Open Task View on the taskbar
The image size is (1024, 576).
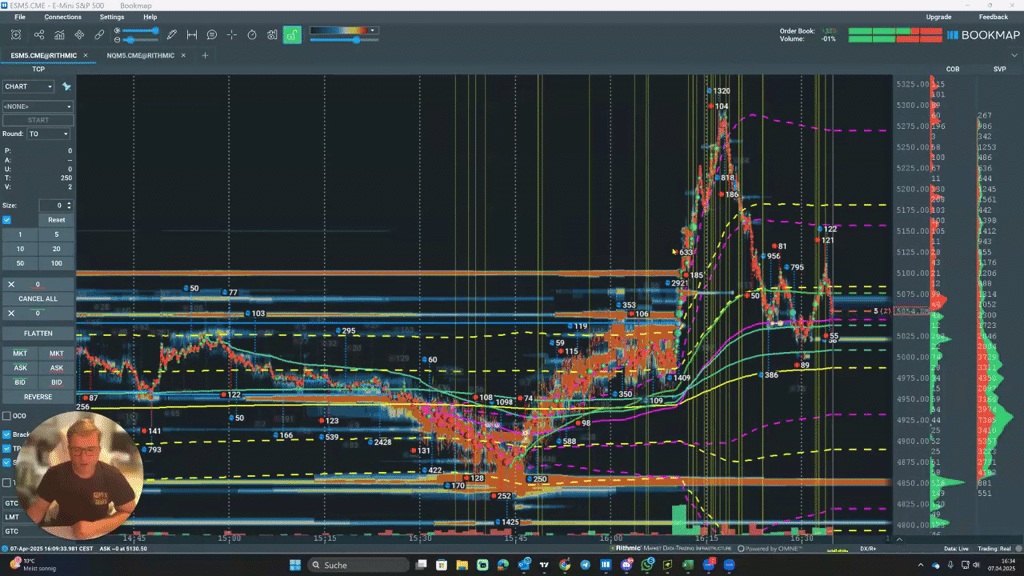point(421,565)
